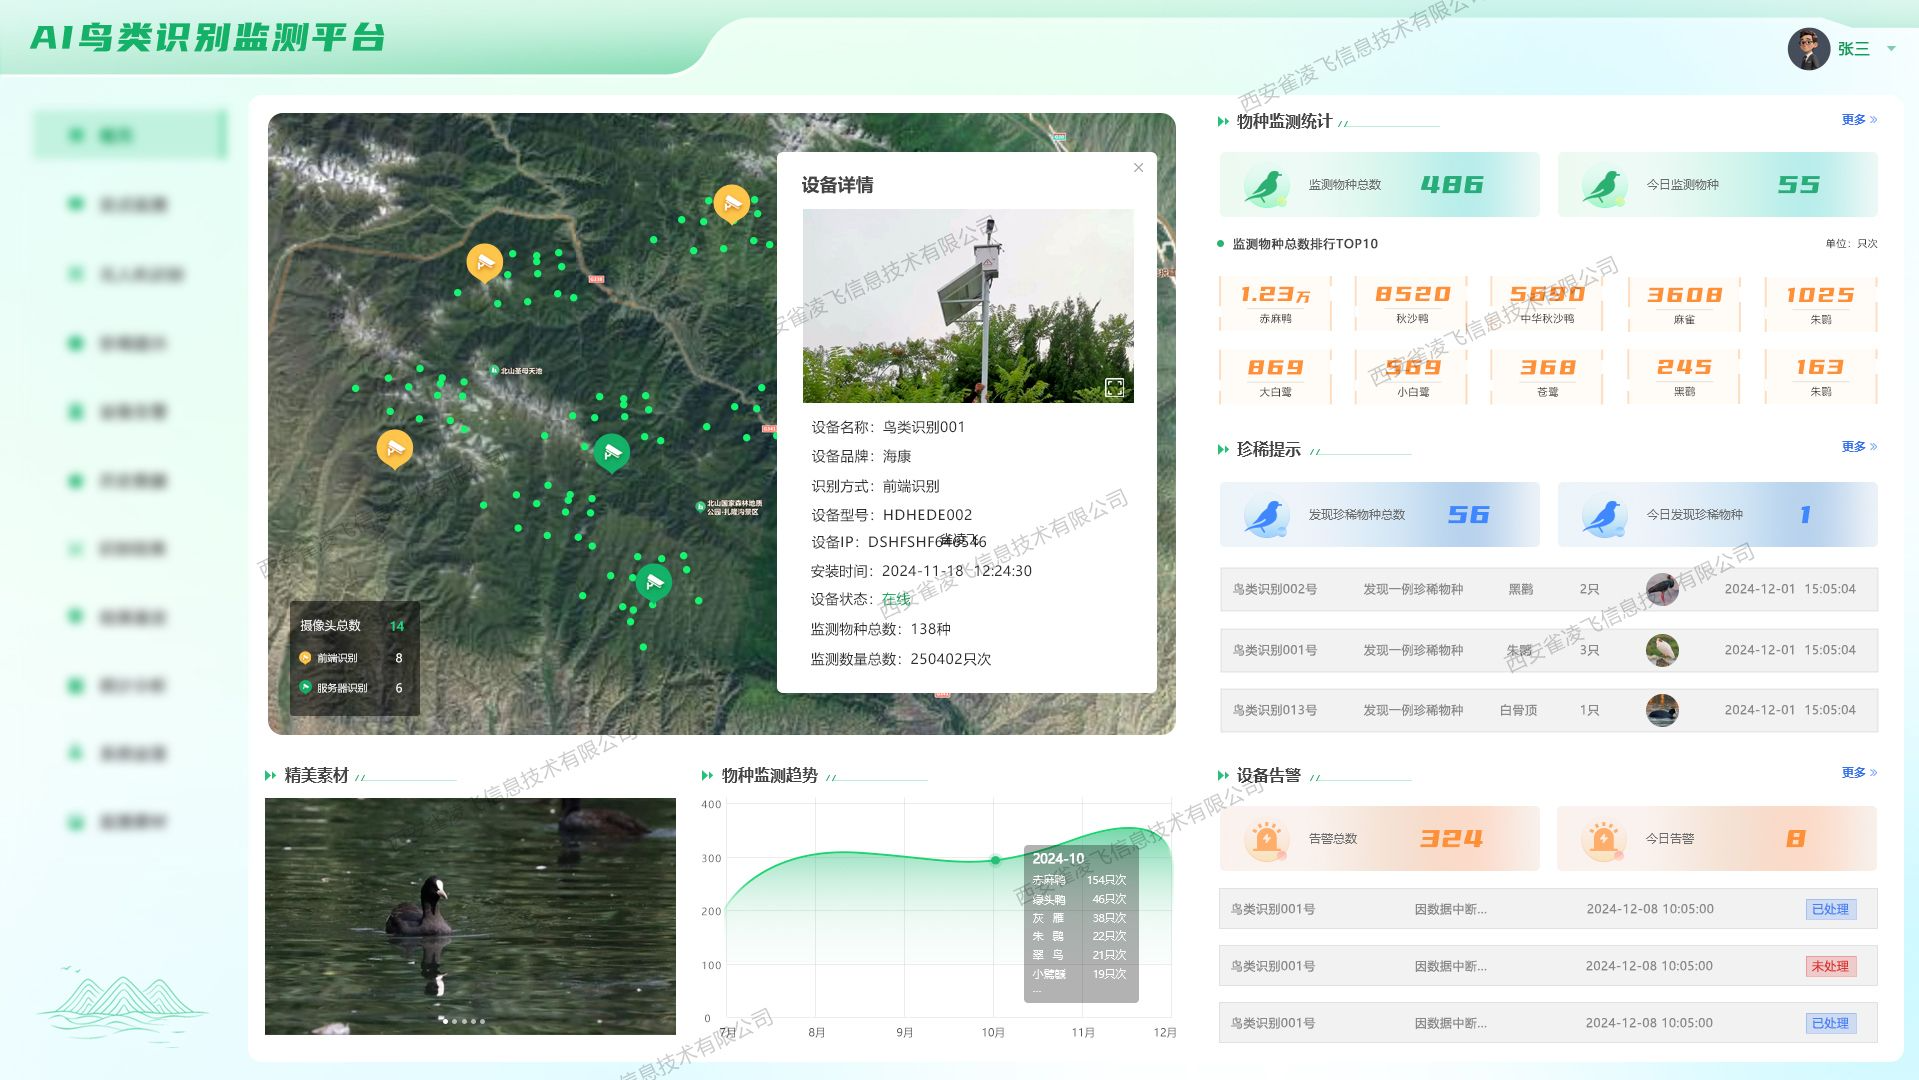Click alarm icon in 告警总数 card
Screen dimensions: 1919x1080
(1265, 839)
